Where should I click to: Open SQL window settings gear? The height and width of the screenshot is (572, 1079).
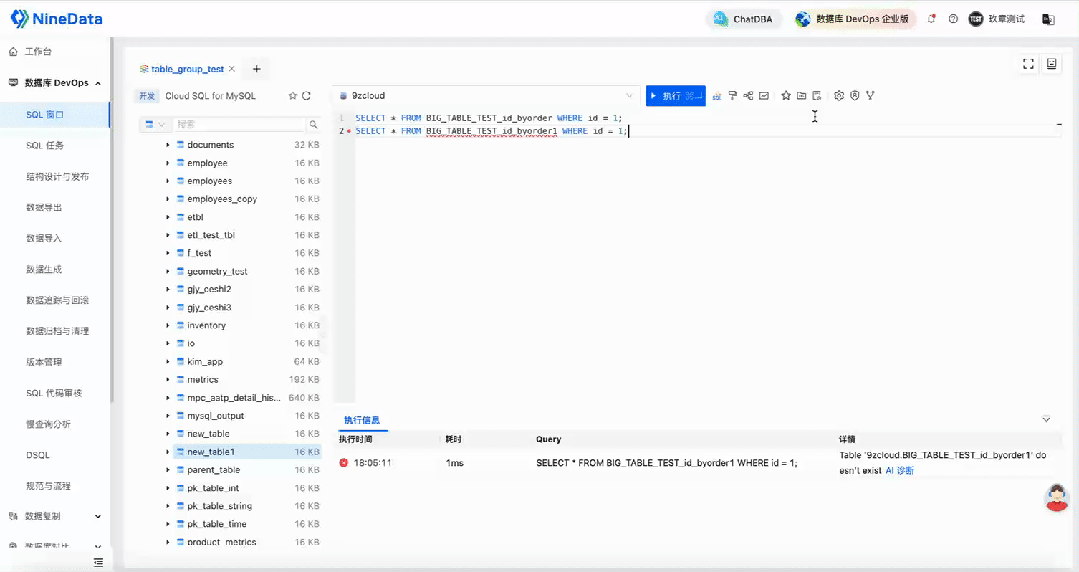click(x=839, y=96)
